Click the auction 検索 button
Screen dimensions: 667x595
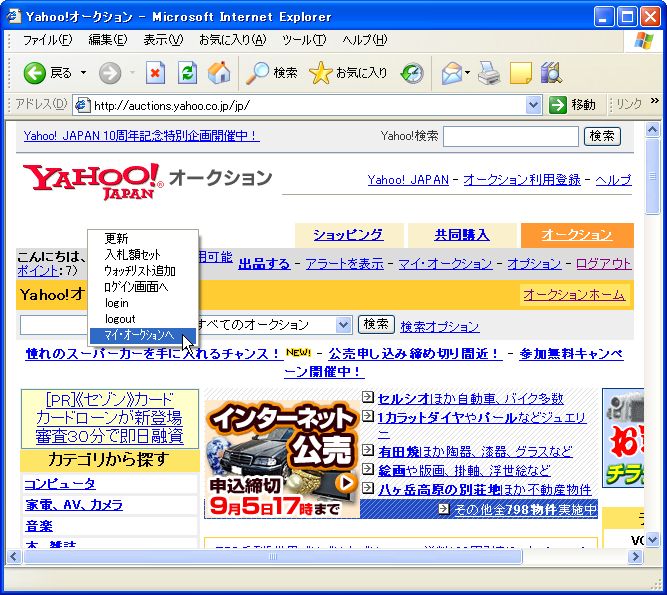click(376, 325)
